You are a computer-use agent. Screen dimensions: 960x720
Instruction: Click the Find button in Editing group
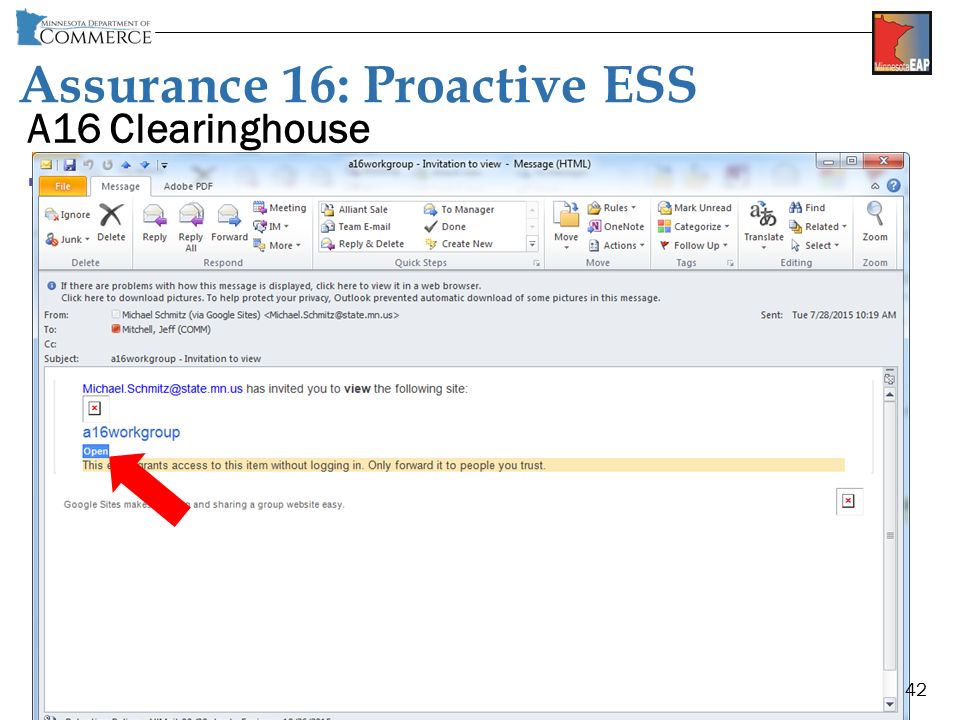(807, 208)
